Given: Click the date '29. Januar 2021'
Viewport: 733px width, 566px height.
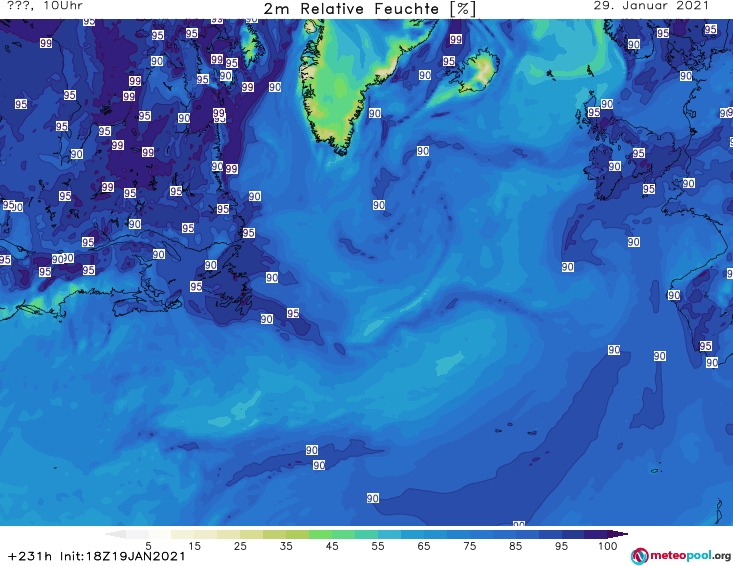Looking at the screenshot, I should 651,6.
